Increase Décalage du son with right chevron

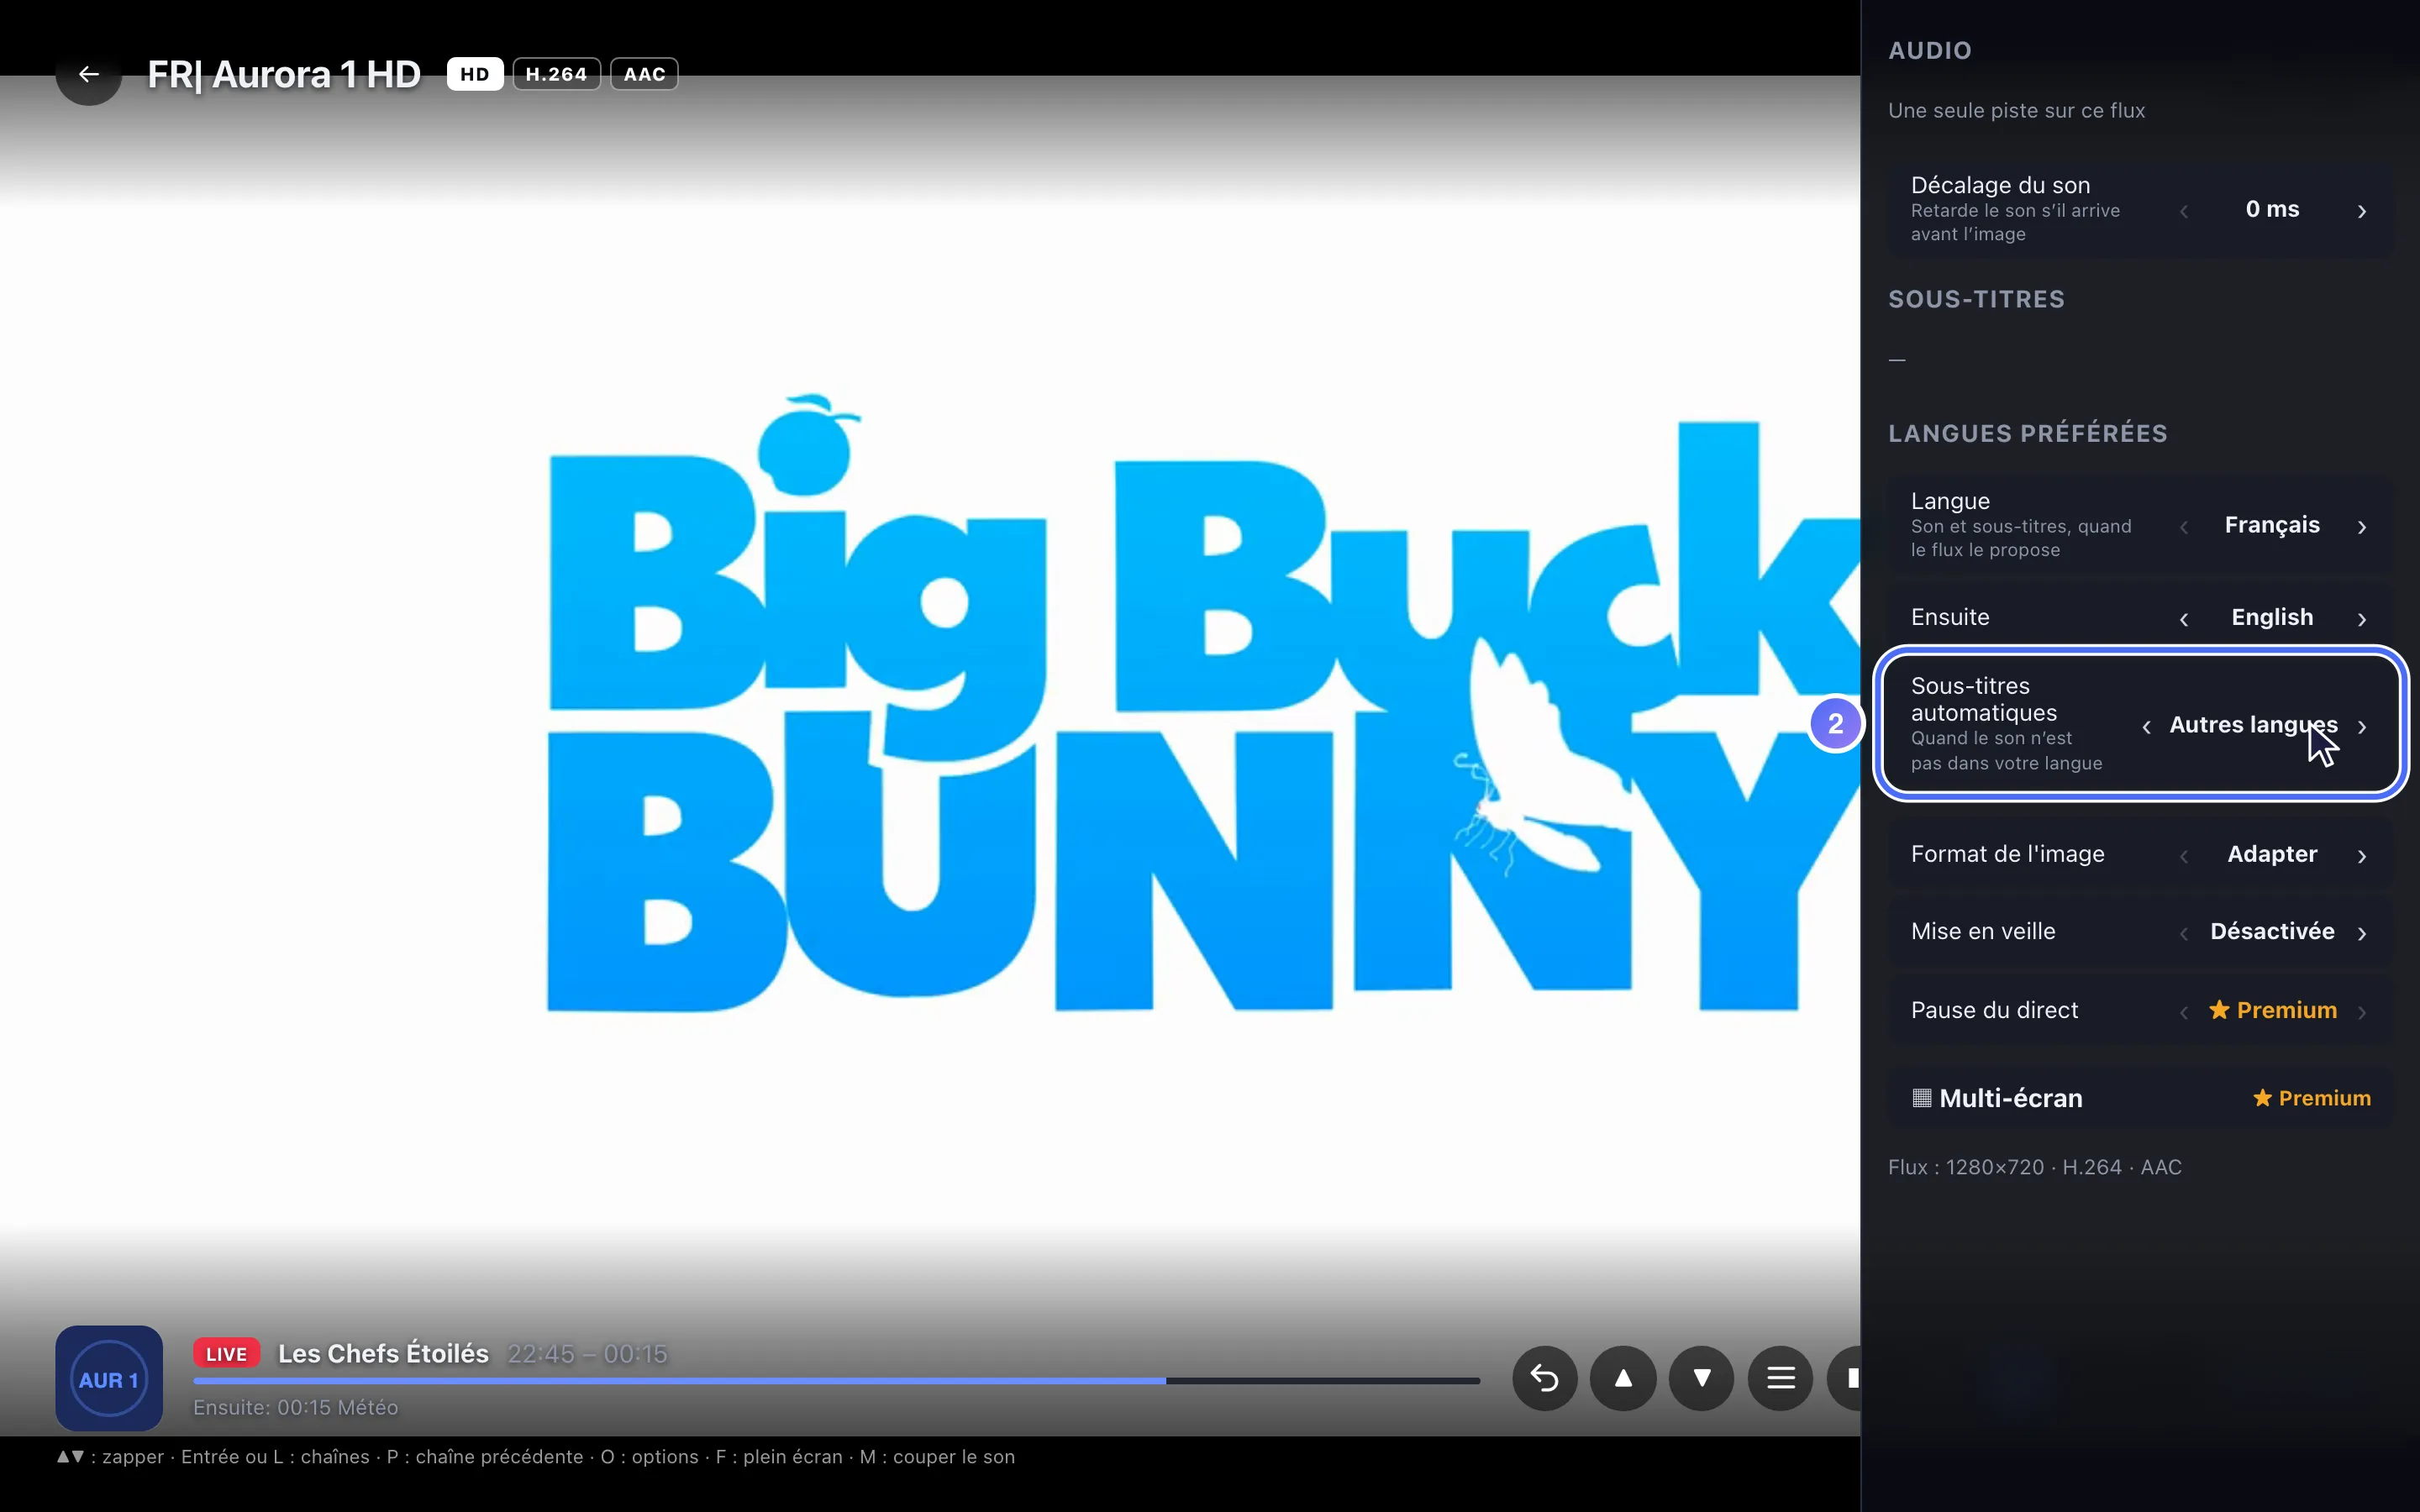[2362, 211]
